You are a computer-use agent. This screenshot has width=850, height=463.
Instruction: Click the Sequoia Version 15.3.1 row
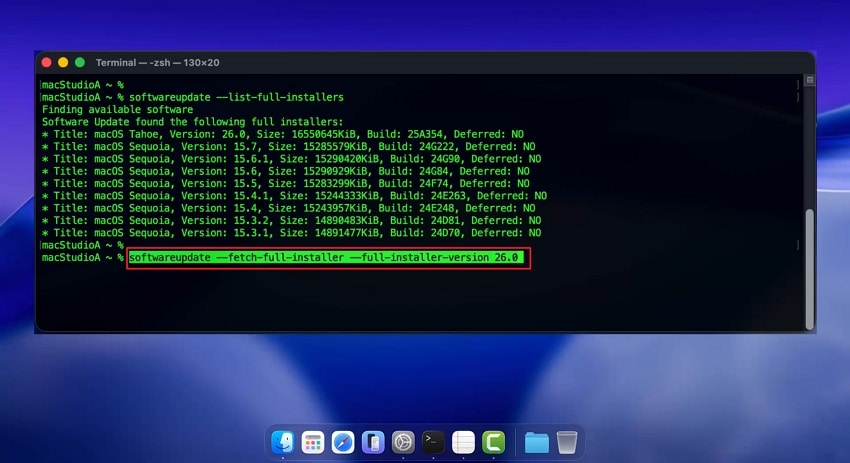292,233
